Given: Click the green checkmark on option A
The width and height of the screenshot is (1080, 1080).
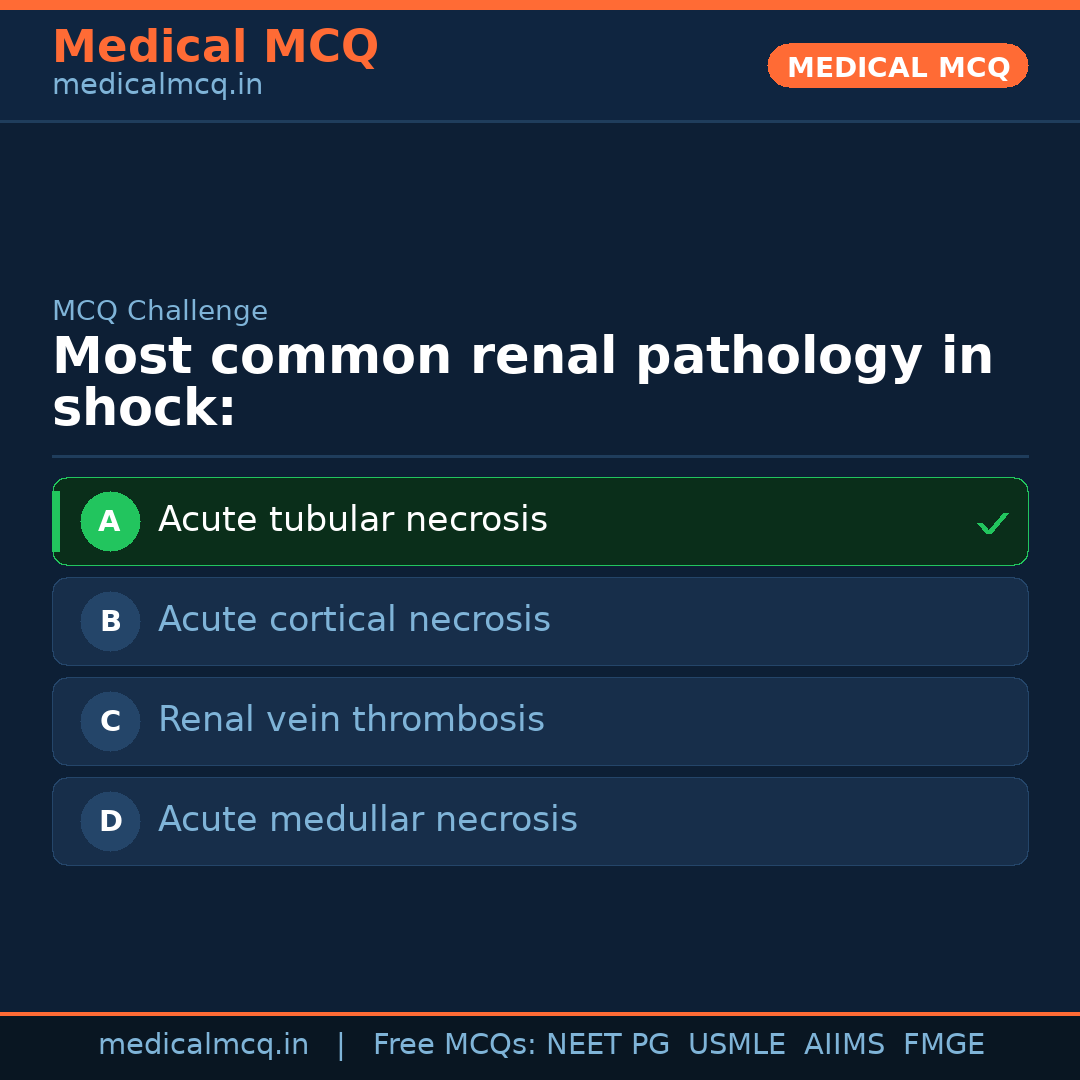Looking at the screenshot, I should point(992,523).
